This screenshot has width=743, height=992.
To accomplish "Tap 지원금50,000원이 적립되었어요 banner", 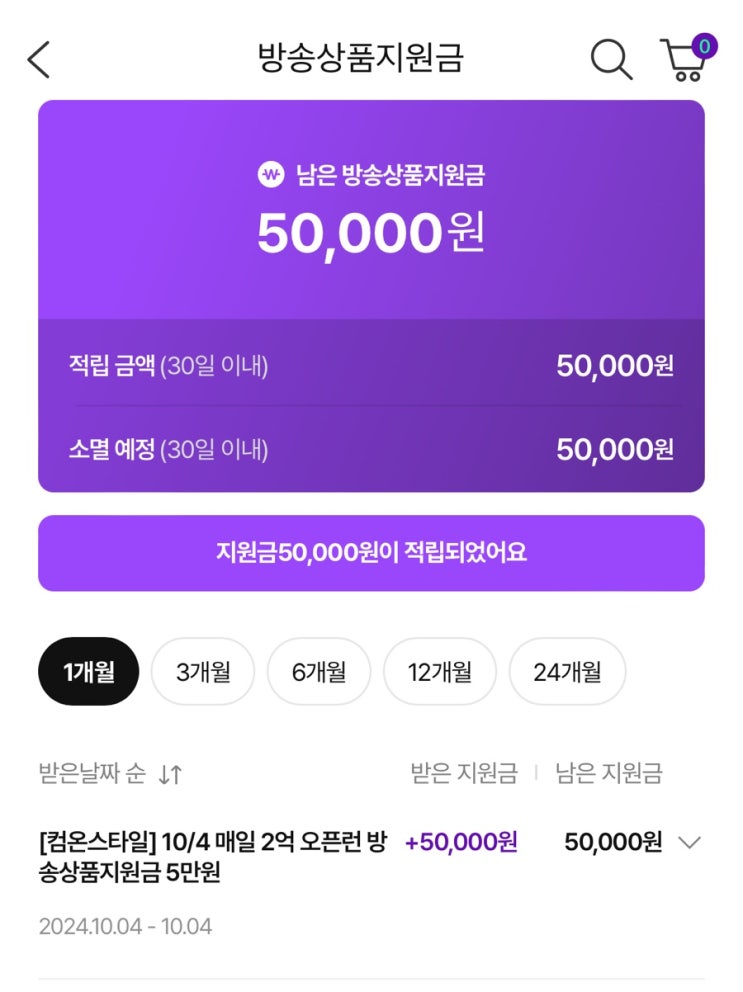I will pos(371,553).
